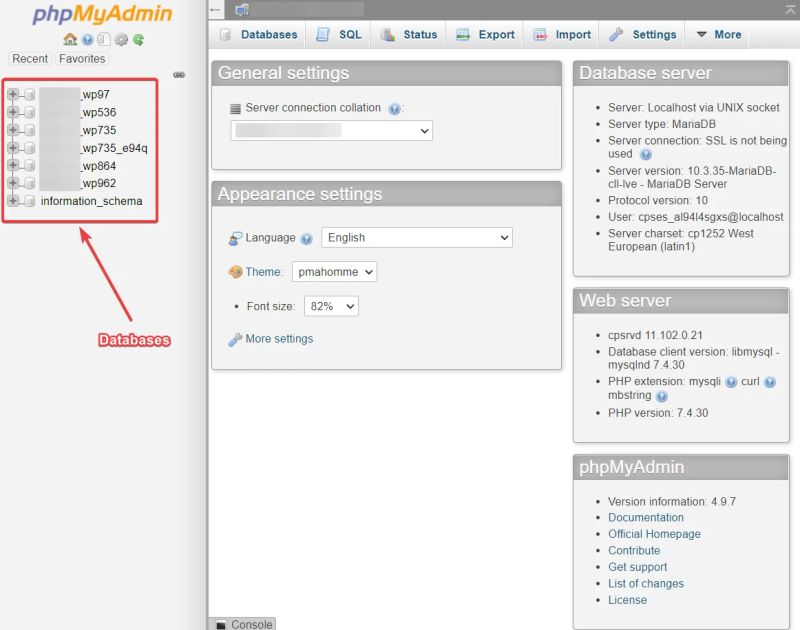Open the Font size dropdown
Viewport: 800px width, 630px height.
click(x=330, y=306)
